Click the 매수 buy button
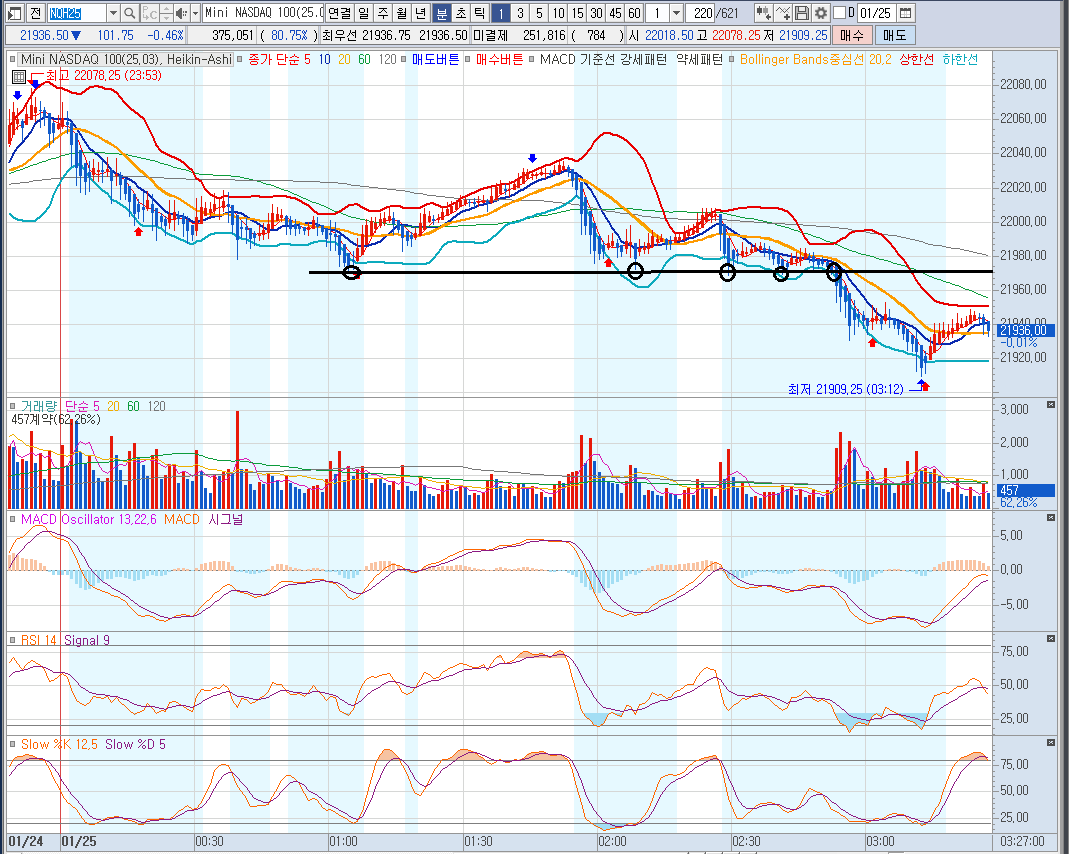Screen dimensions: 1069x854 coord(852,35)
